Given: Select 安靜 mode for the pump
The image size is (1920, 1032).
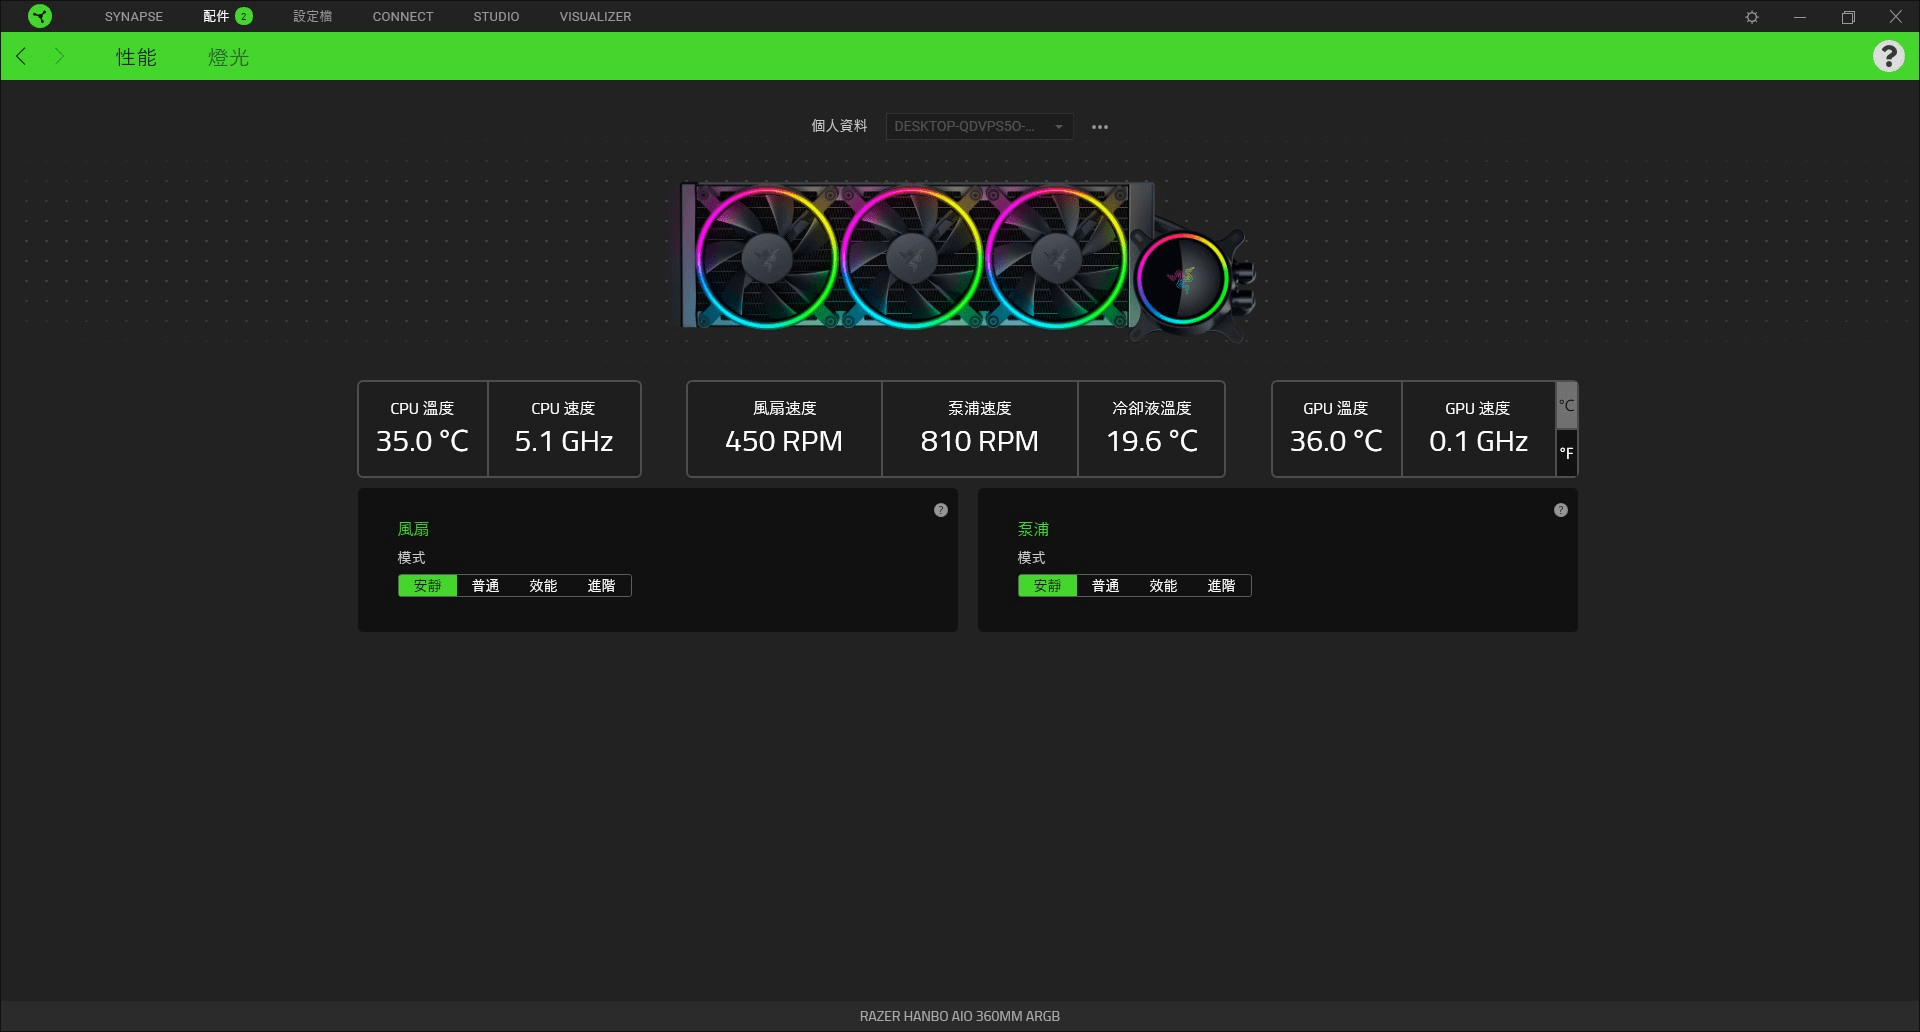Looking at the screenshot, I should coord(1048,586).
